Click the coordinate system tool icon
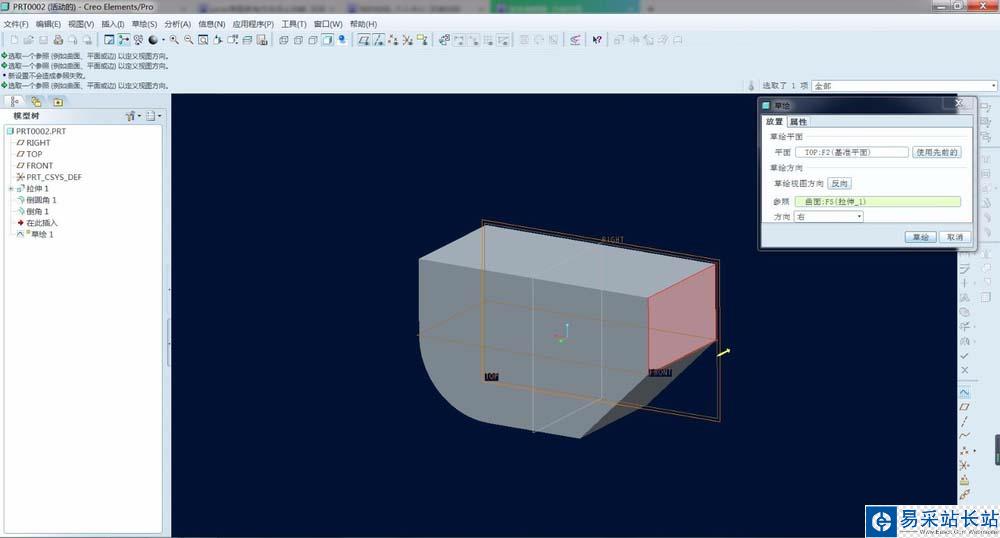The height and width of the screenshot is (538, 1000). pyautogui.click(x=964, y=465)
